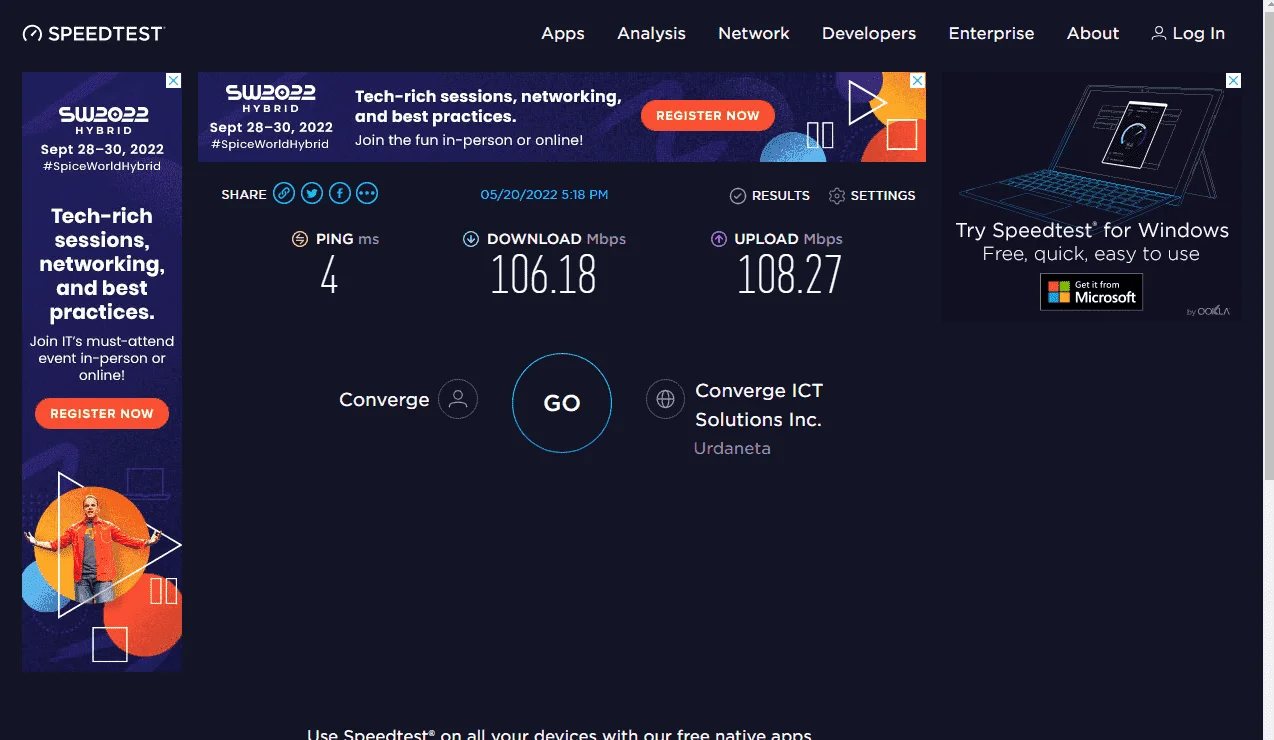Click the Log In link

[x=1188, y=33]
